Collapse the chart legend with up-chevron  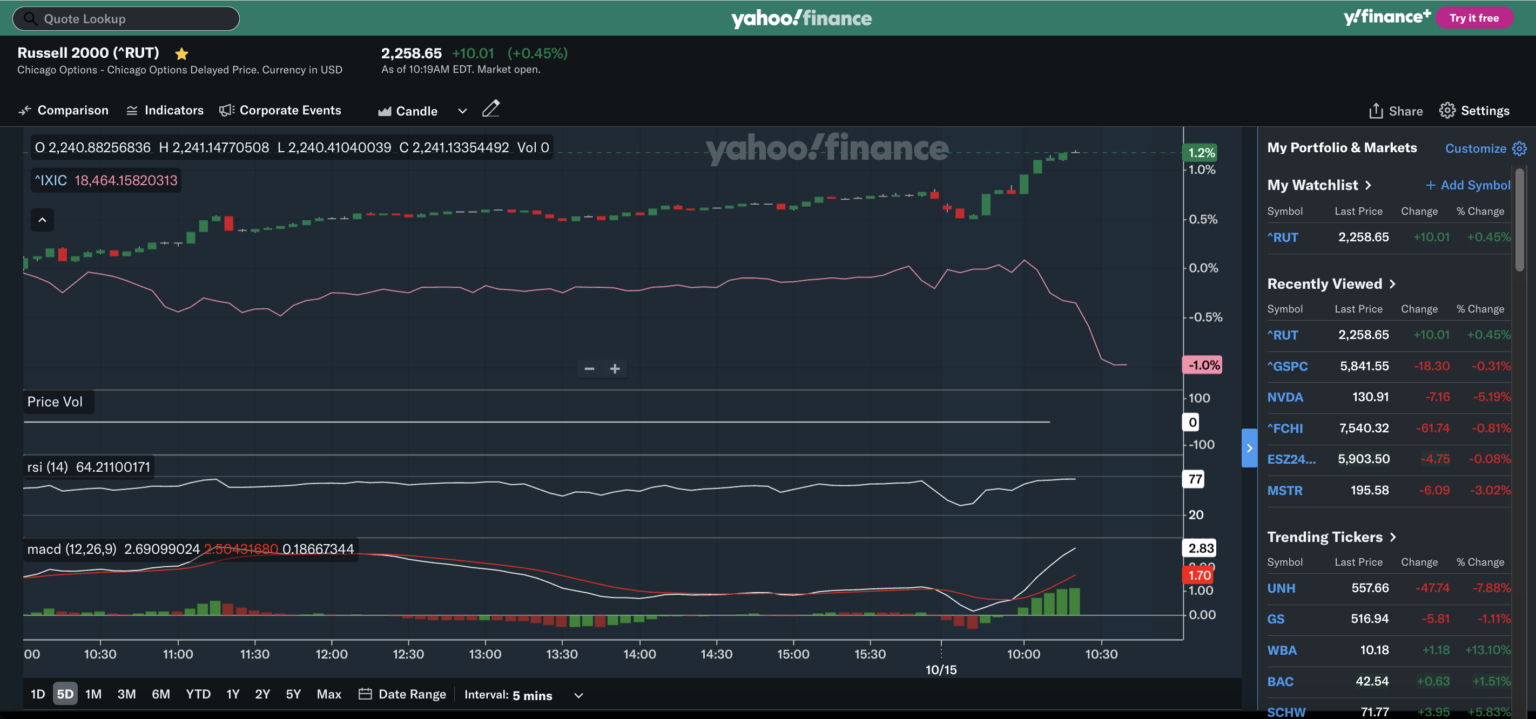tap(43, 219)
